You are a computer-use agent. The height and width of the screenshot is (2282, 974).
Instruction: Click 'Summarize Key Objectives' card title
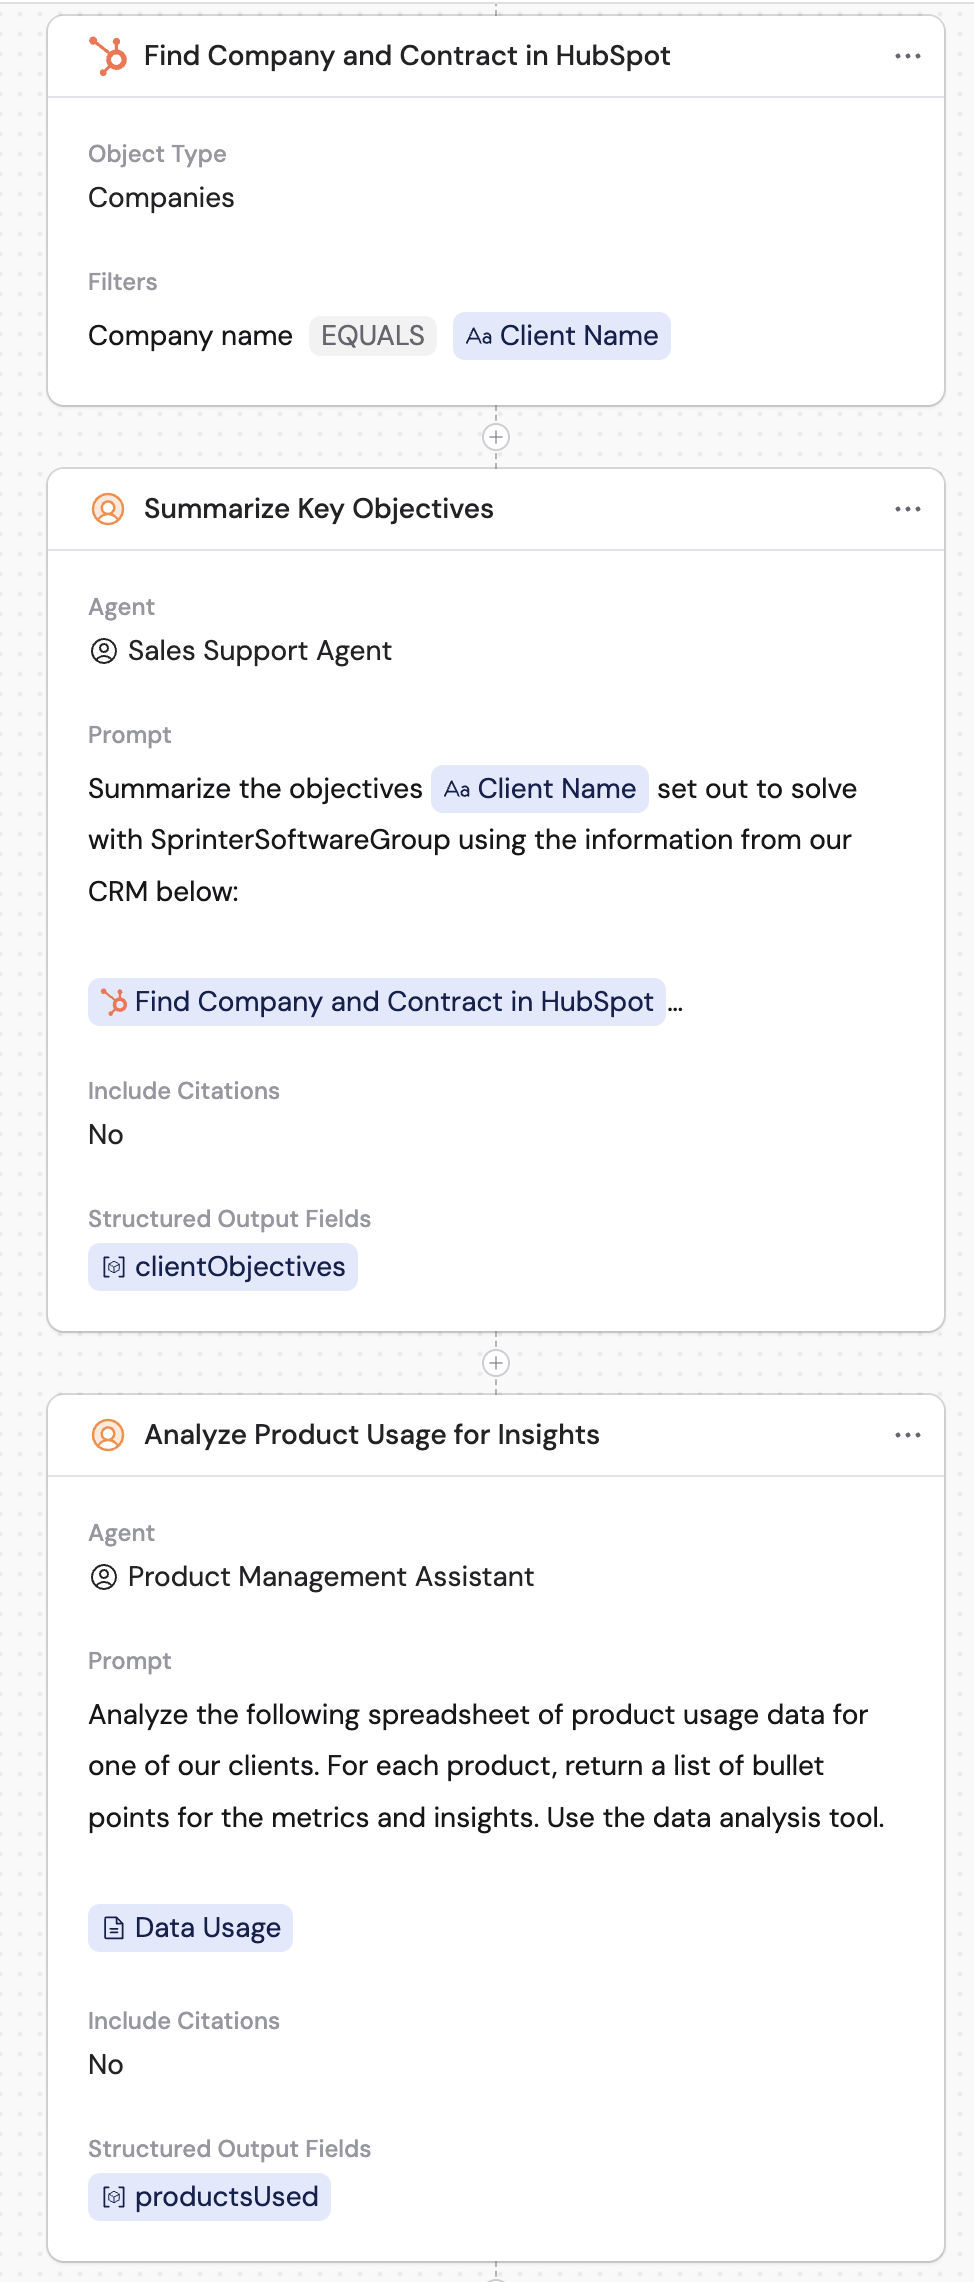coord(319,509)
